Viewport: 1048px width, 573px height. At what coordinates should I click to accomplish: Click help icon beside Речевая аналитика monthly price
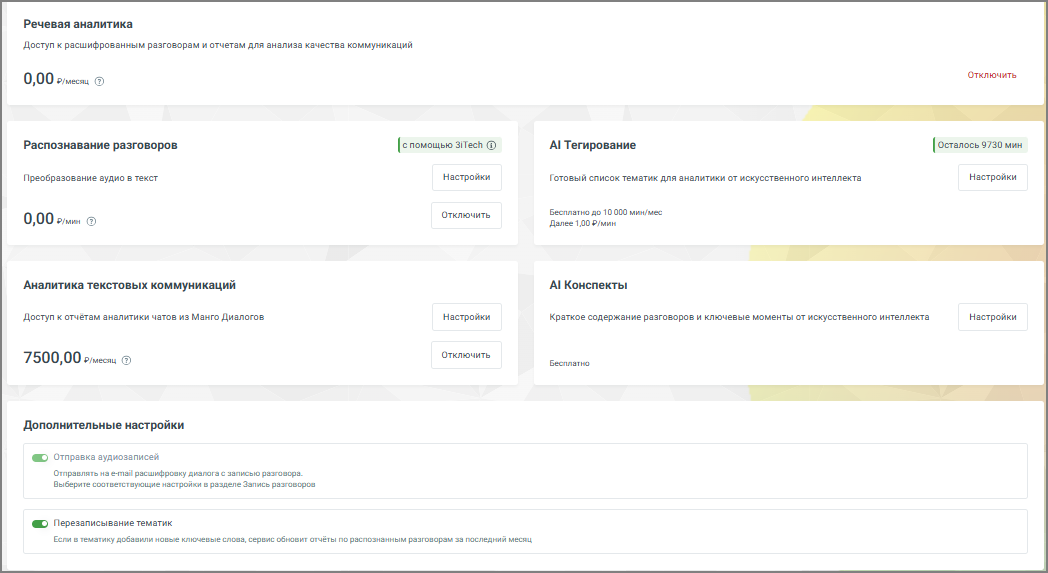coord(99,81)
